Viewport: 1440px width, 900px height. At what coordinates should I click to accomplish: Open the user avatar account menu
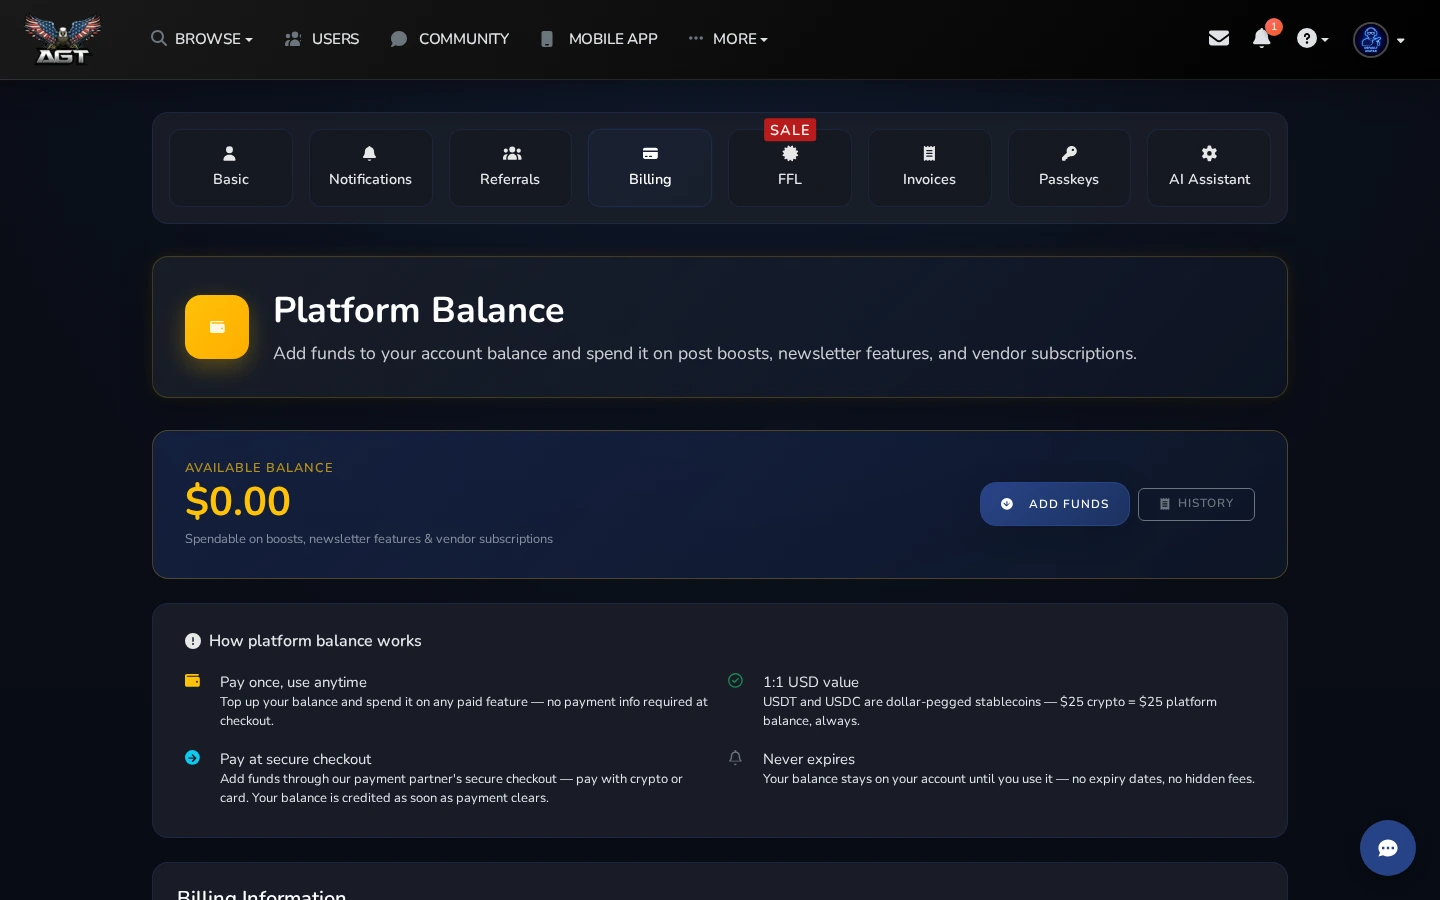[x=1379, y=40]
